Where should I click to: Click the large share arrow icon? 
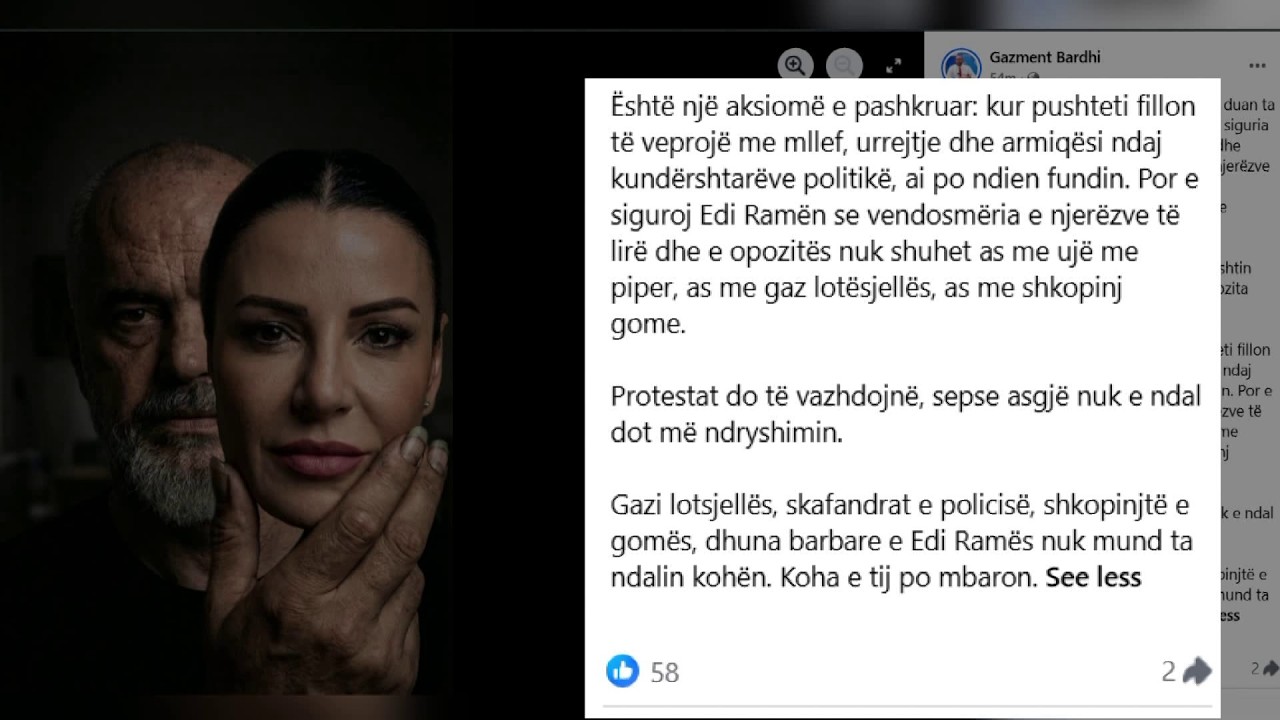[x=1197, y=671]
